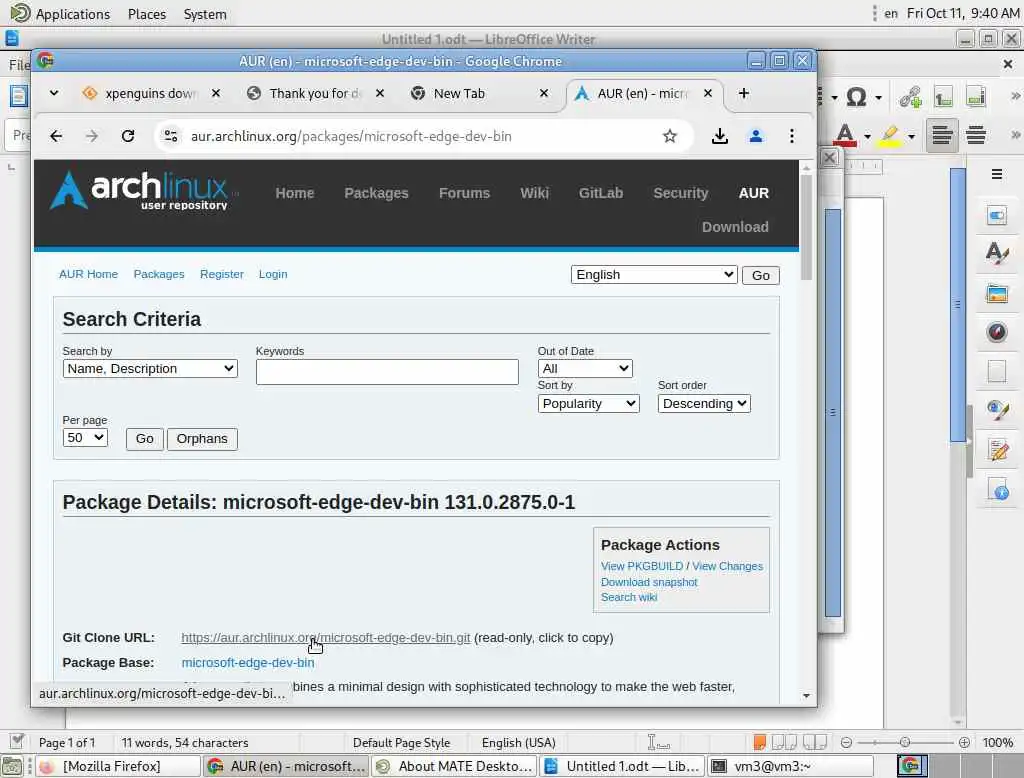Click the Login link
Image resolution: width=1024 pixels, height=778 pixels.
pyautogui.click(x=273, y=274)
